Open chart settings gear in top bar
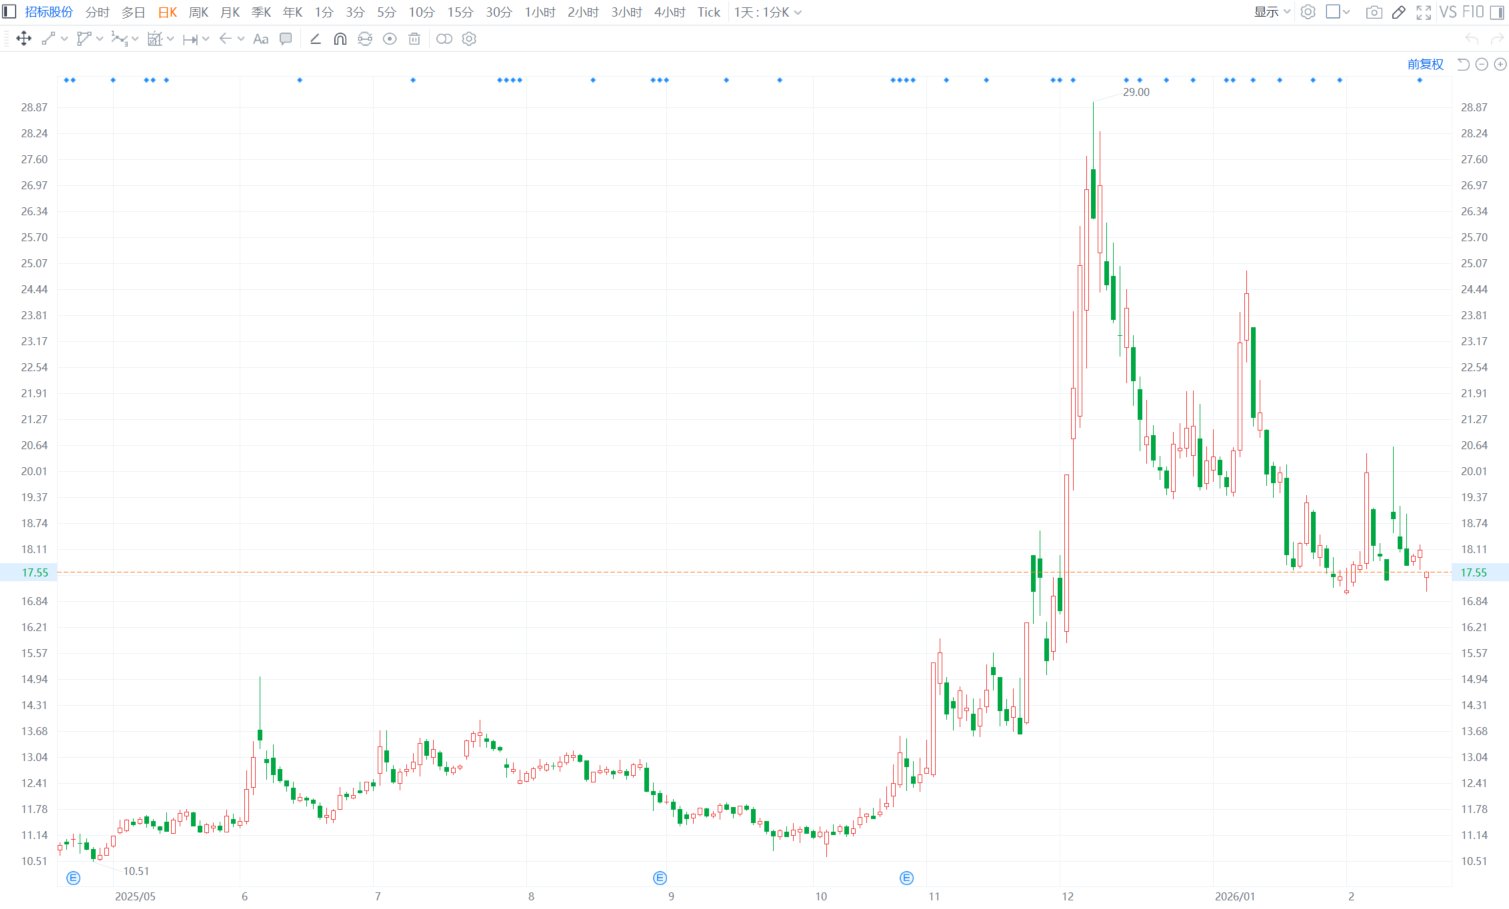 (x=1308, y=12)
